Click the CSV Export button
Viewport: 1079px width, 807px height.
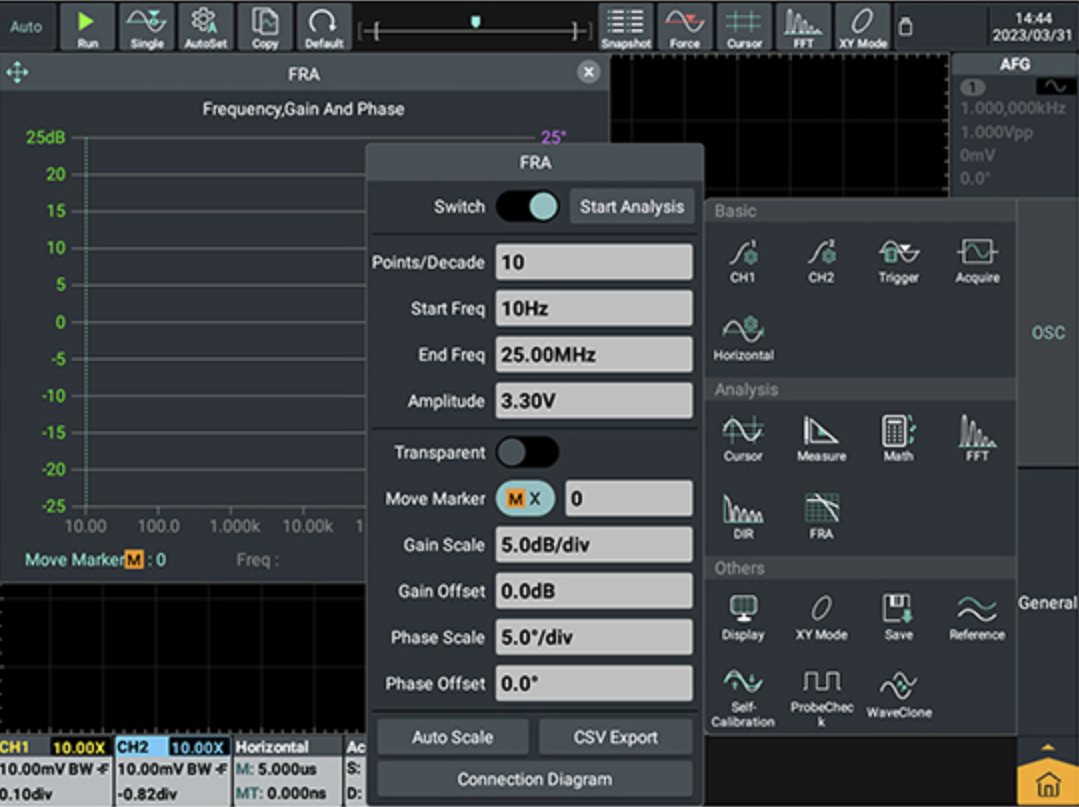615,737
